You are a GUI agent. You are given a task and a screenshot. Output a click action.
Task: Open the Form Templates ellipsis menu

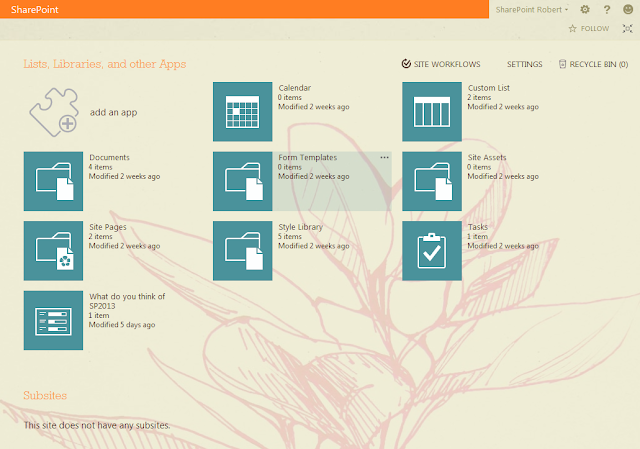tap(384, 158)
